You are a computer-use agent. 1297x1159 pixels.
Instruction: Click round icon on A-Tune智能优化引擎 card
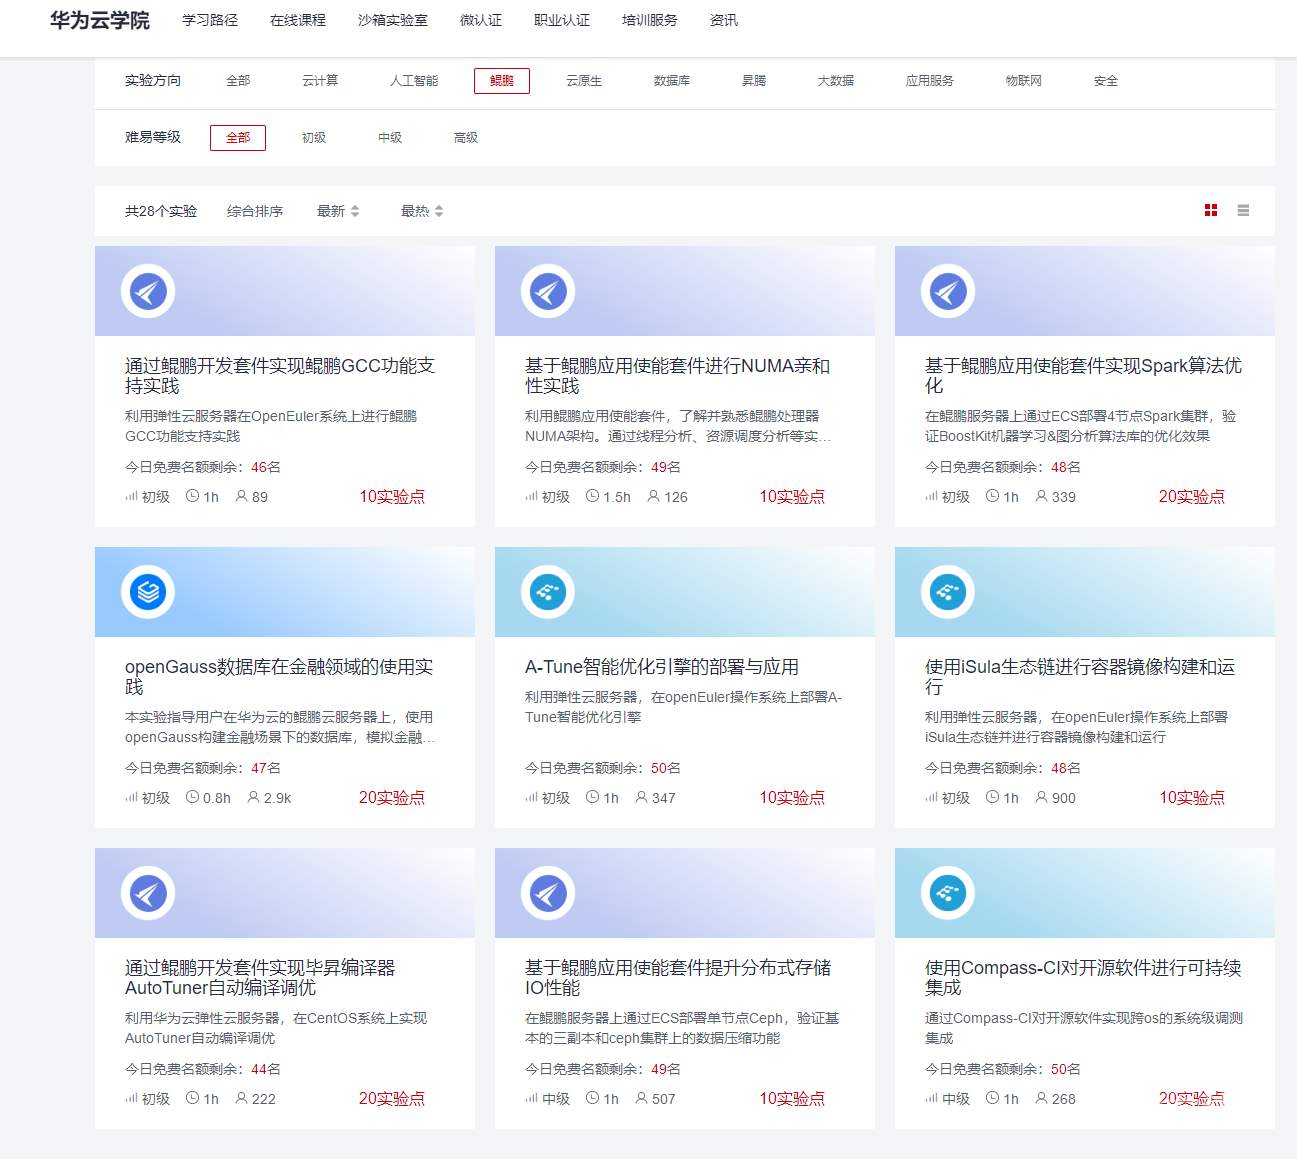pyautogui.click(x=548, y=592)
